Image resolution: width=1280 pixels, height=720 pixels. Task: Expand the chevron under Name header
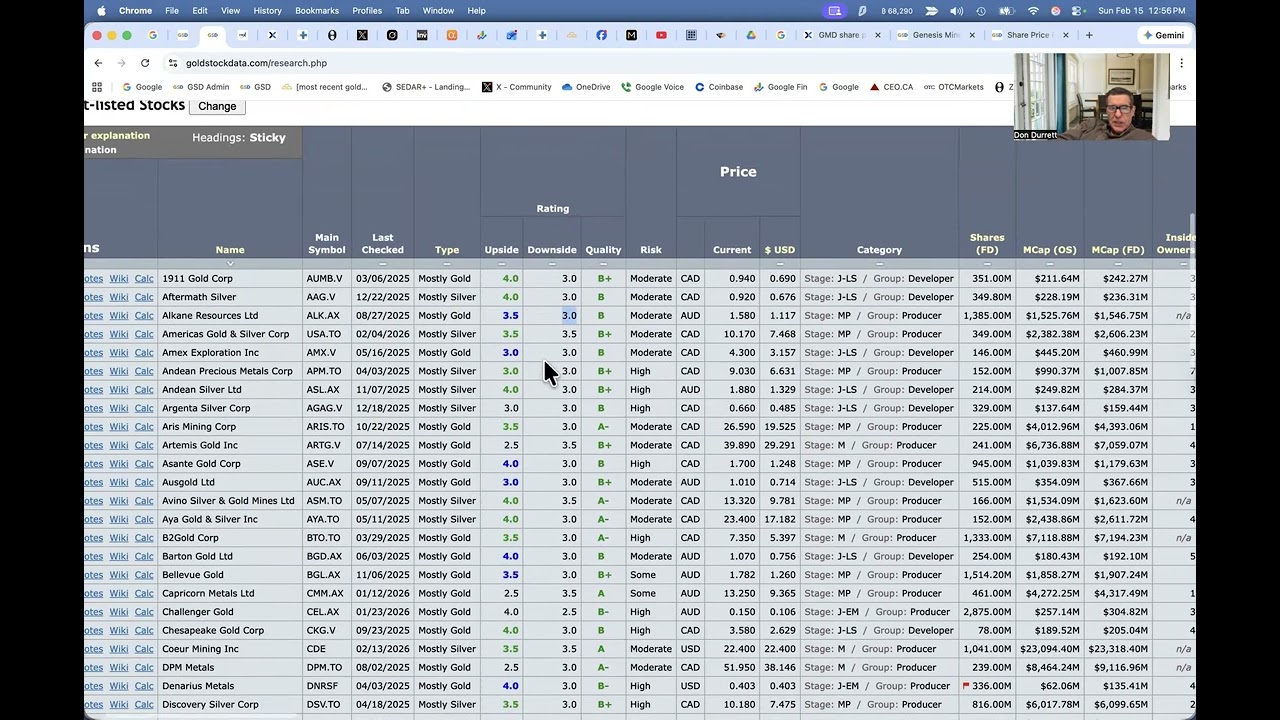tap(230, 264)
